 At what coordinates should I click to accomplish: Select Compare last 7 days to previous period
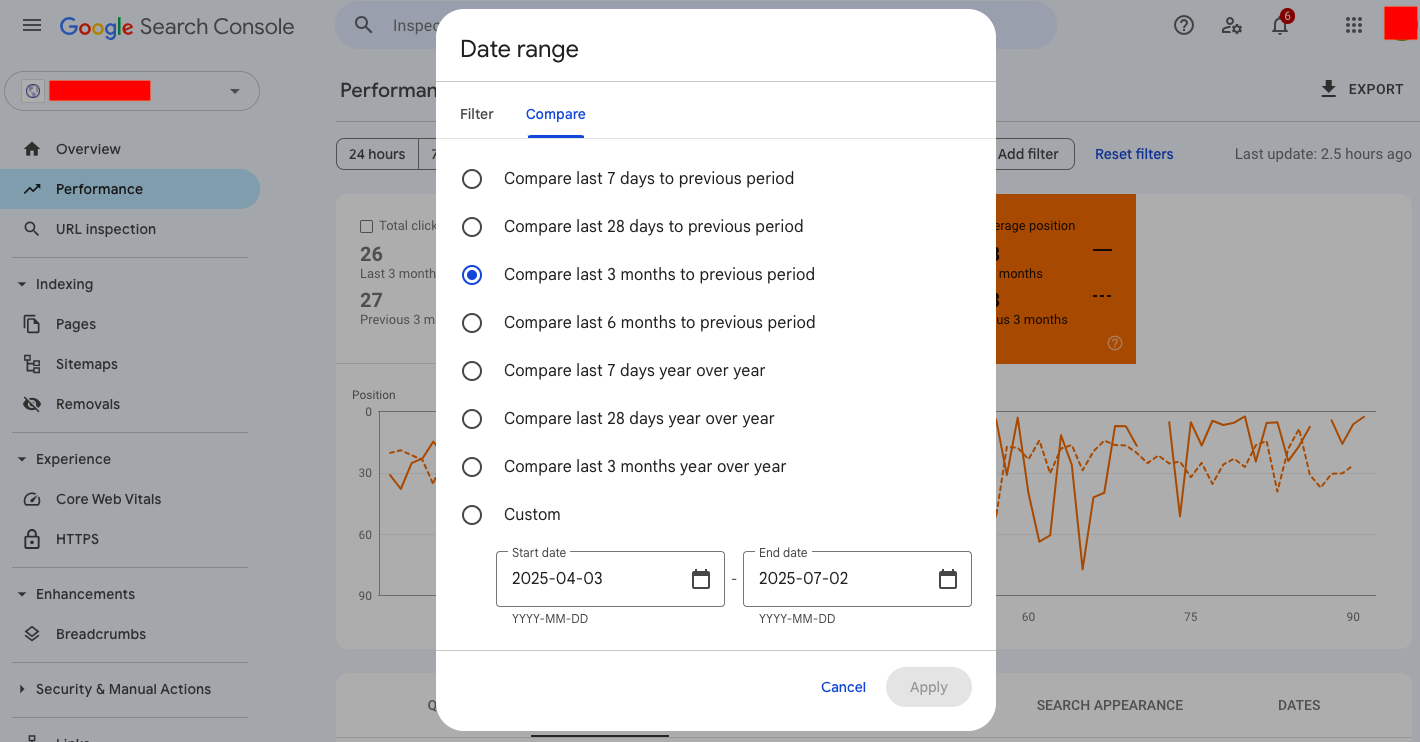click(472, 179)
